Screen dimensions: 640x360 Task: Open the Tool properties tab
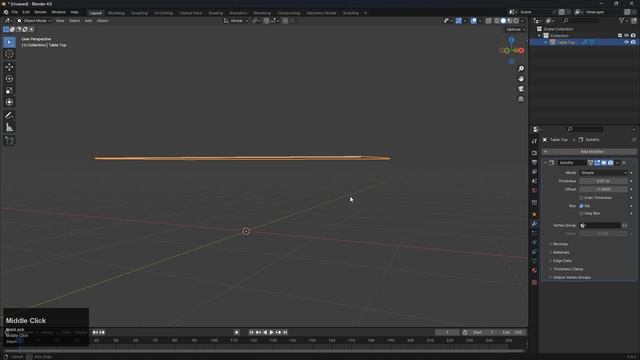pyautogui.click(x=534, y=141)
